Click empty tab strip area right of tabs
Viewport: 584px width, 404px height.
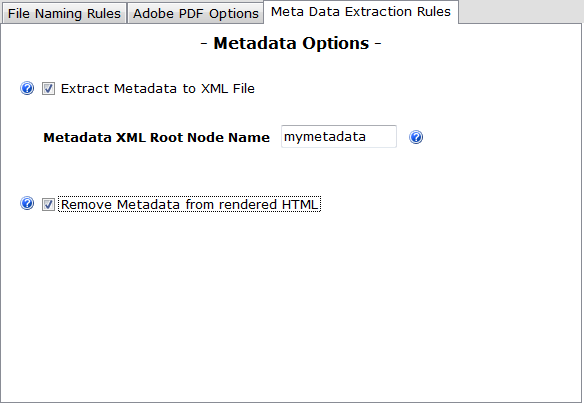(521, 11)
